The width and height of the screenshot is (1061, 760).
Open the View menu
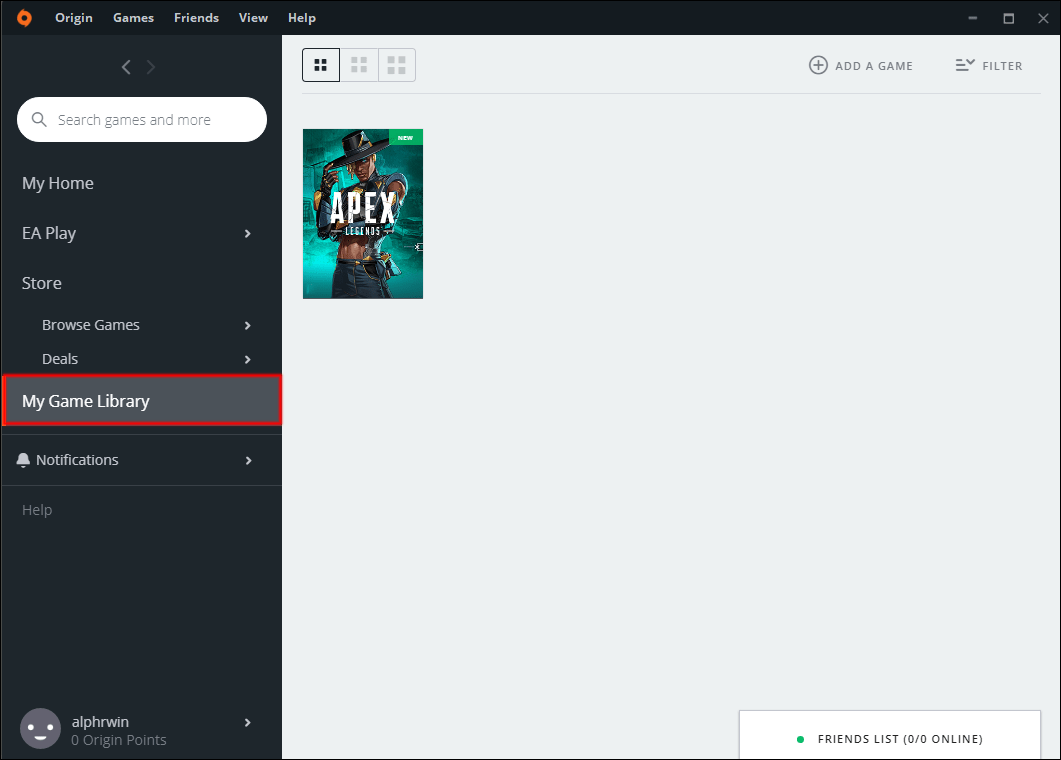click(253, 17)
